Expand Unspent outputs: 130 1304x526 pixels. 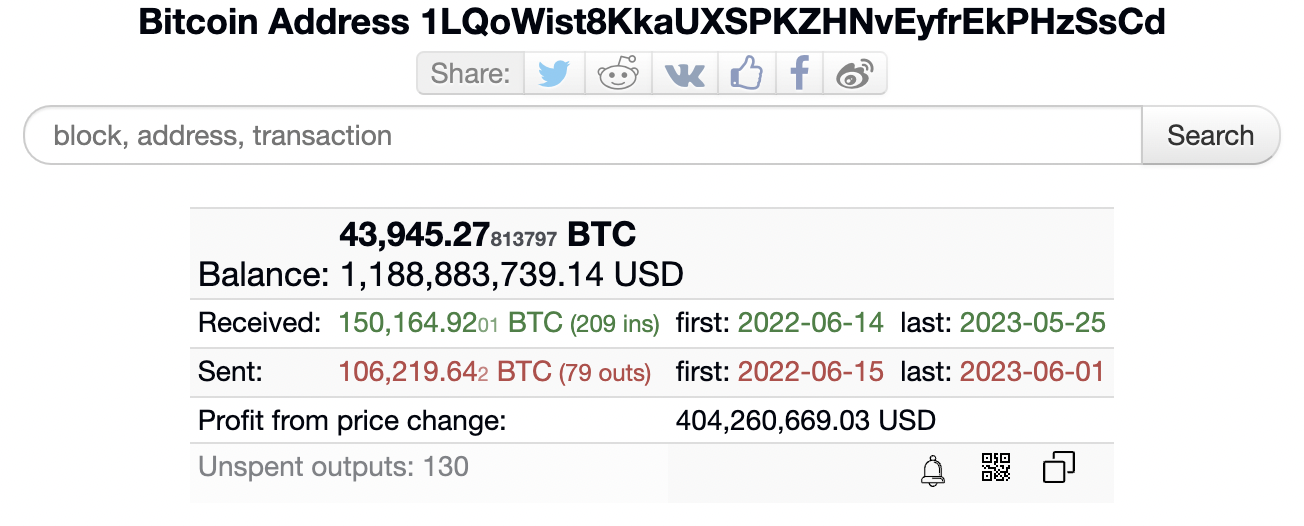click(333, 467)
